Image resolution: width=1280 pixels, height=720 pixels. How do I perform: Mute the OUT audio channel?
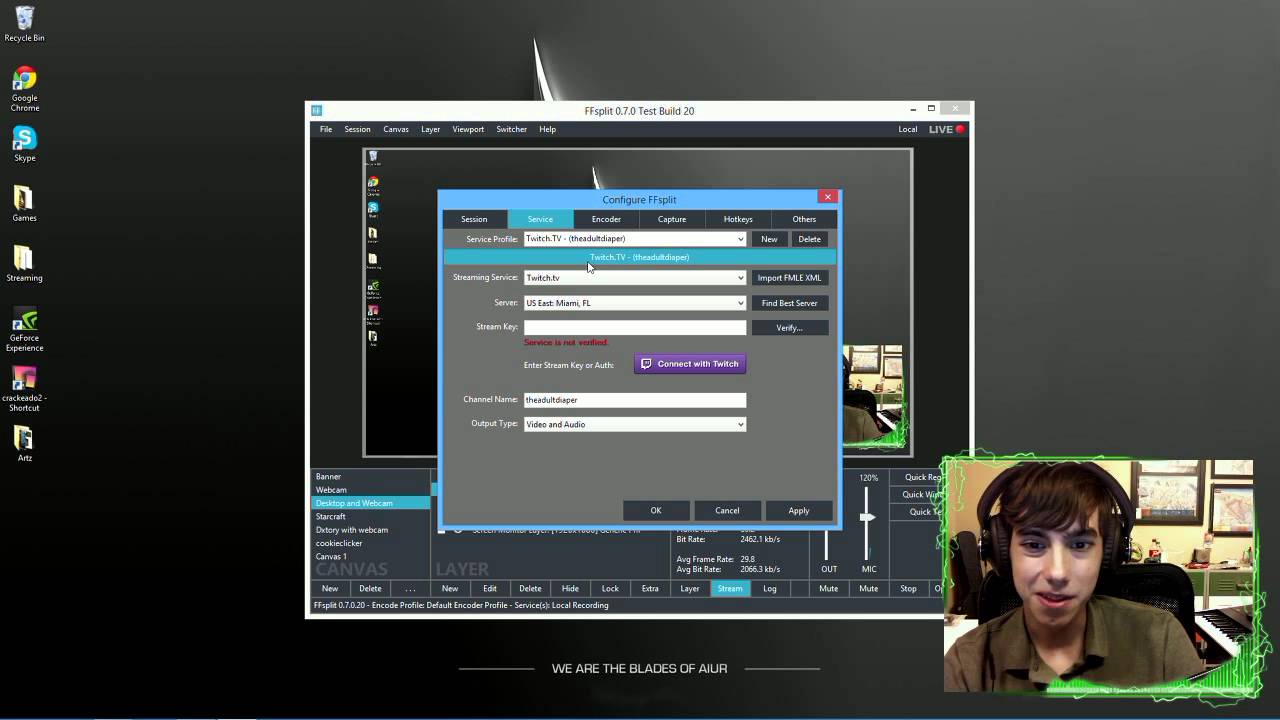click(828, 588)
